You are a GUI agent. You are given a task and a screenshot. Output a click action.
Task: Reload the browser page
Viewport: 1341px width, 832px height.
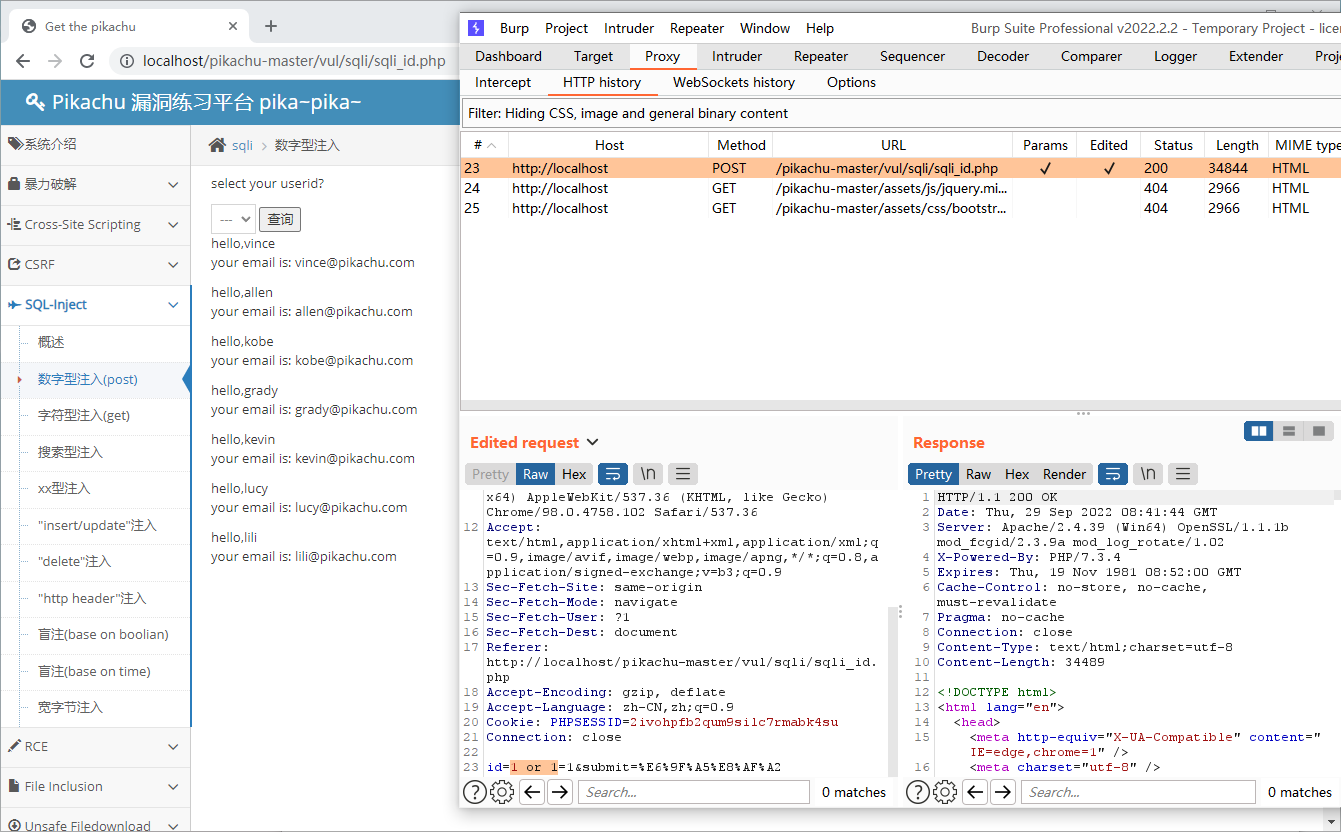tap(87, 61)
